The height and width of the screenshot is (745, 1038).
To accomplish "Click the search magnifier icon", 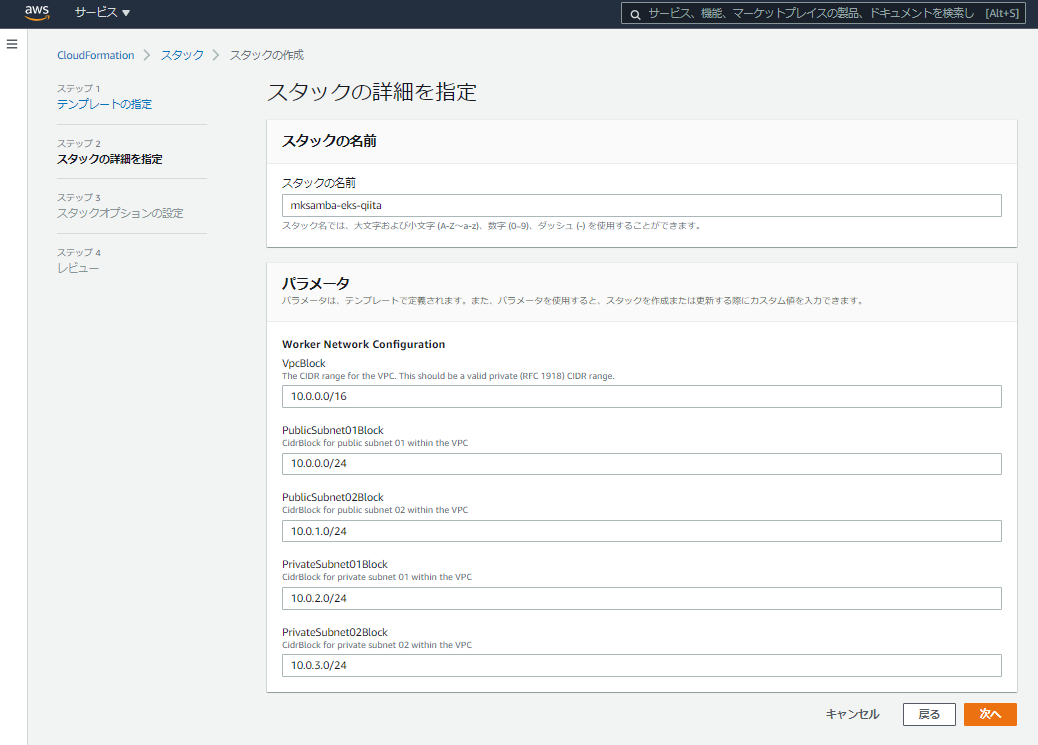I will click(x=635, y=14).
